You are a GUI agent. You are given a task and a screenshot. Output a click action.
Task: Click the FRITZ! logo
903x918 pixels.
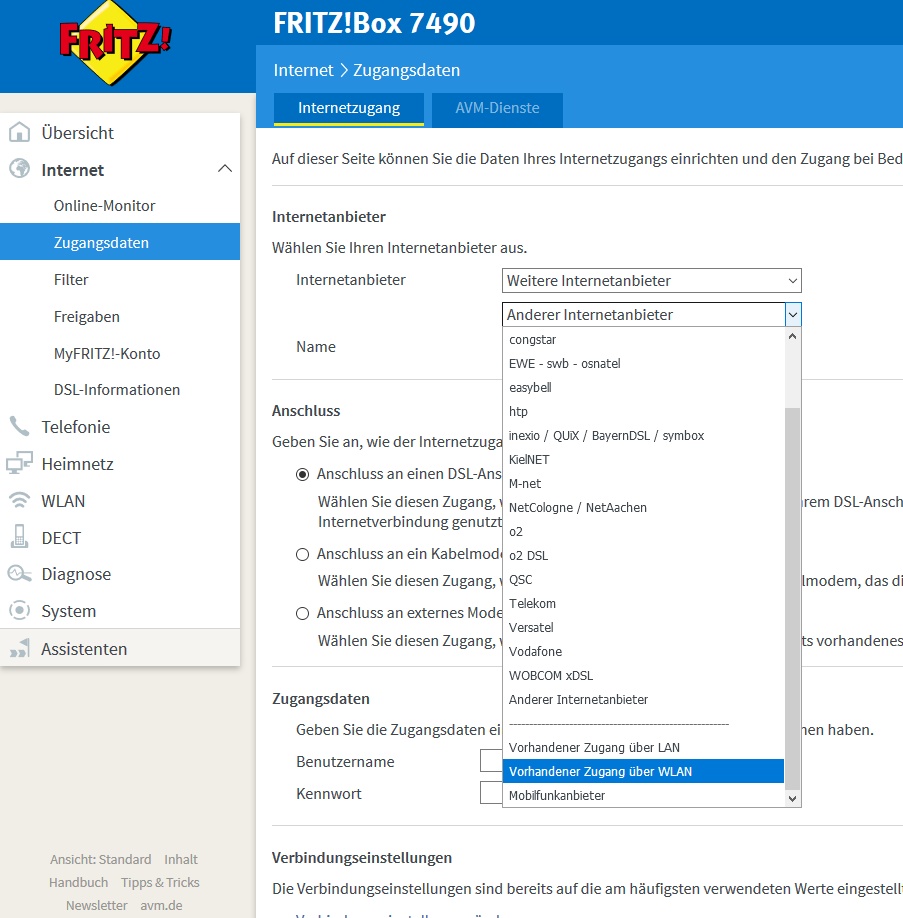point(115,43)
